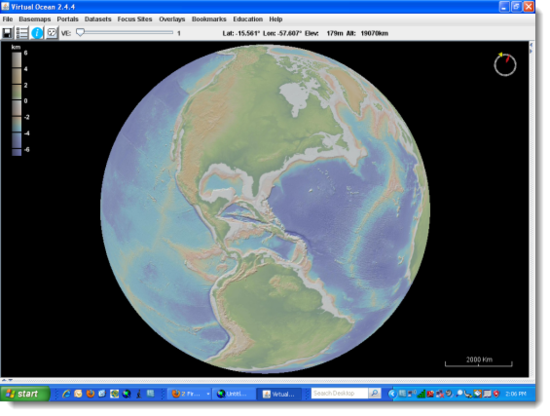Click the globe icon in quick launch

(126, 394)
